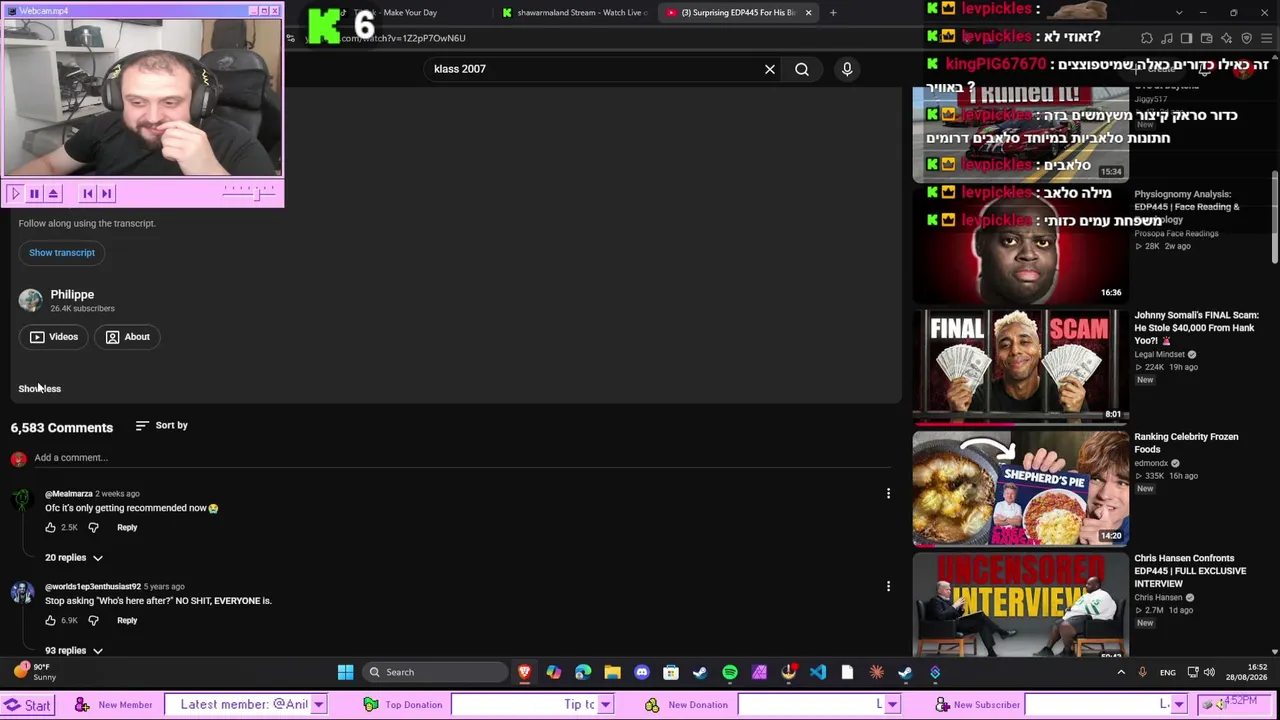The height and width of the screenshot is (720, 1280).
Task: Dislike the 'Who's here after' comment
Action: click(x=94, y=620)
